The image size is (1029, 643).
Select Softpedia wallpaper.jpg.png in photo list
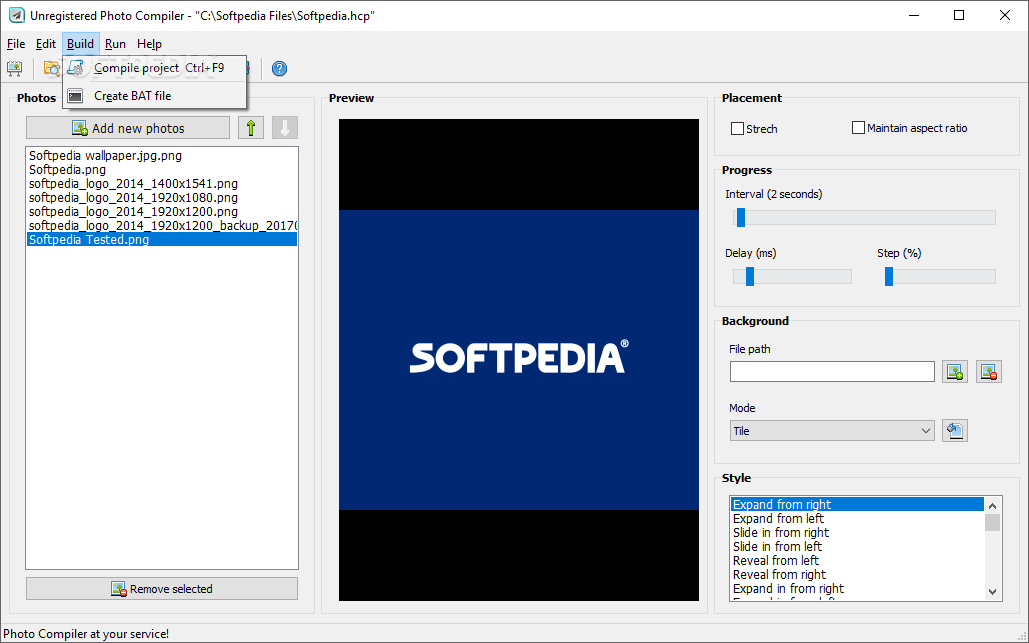(x=162, y=156)
